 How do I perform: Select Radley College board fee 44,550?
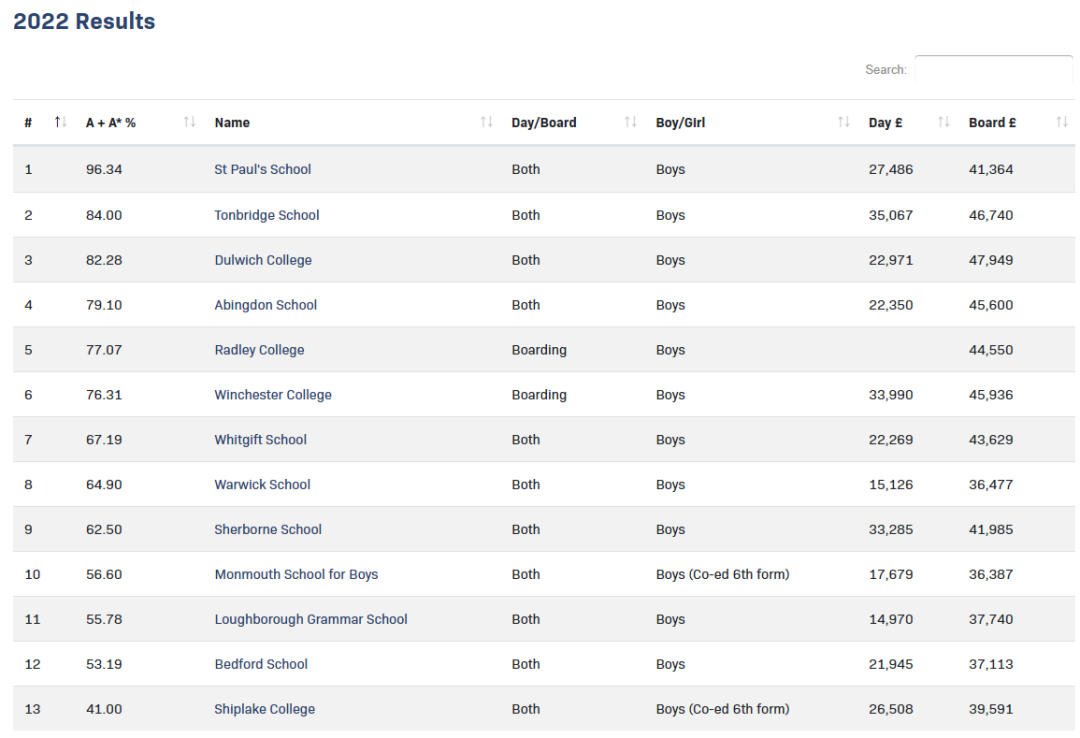(x=991, y=350)
